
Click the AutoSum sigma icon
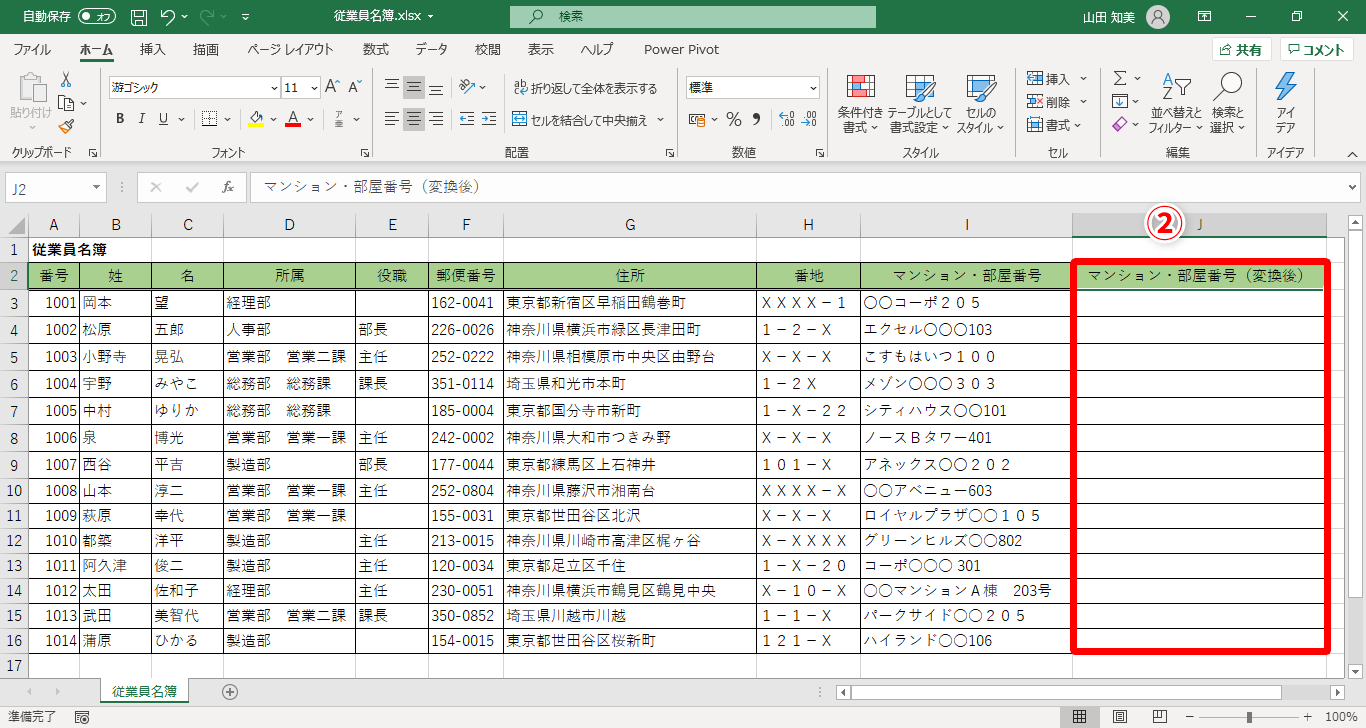click(1120, 78)
